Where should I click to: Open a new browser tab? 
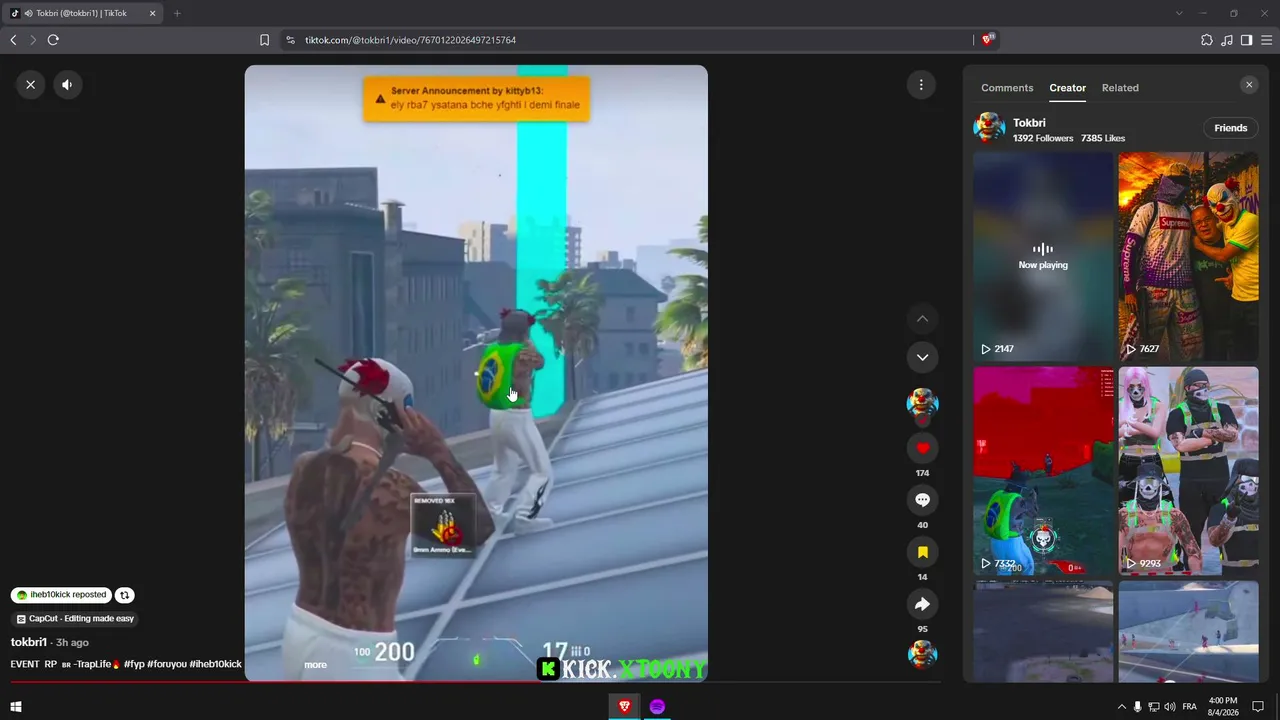coord(177,13)
